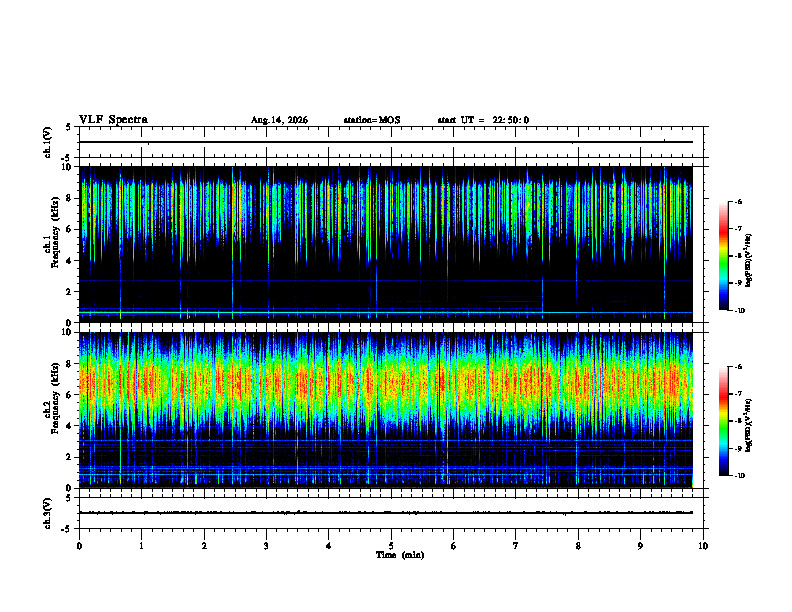Viewport: 792px width, 612px height.
Task: Click the "VLF Spectra" title text
Action: (113, 120)
